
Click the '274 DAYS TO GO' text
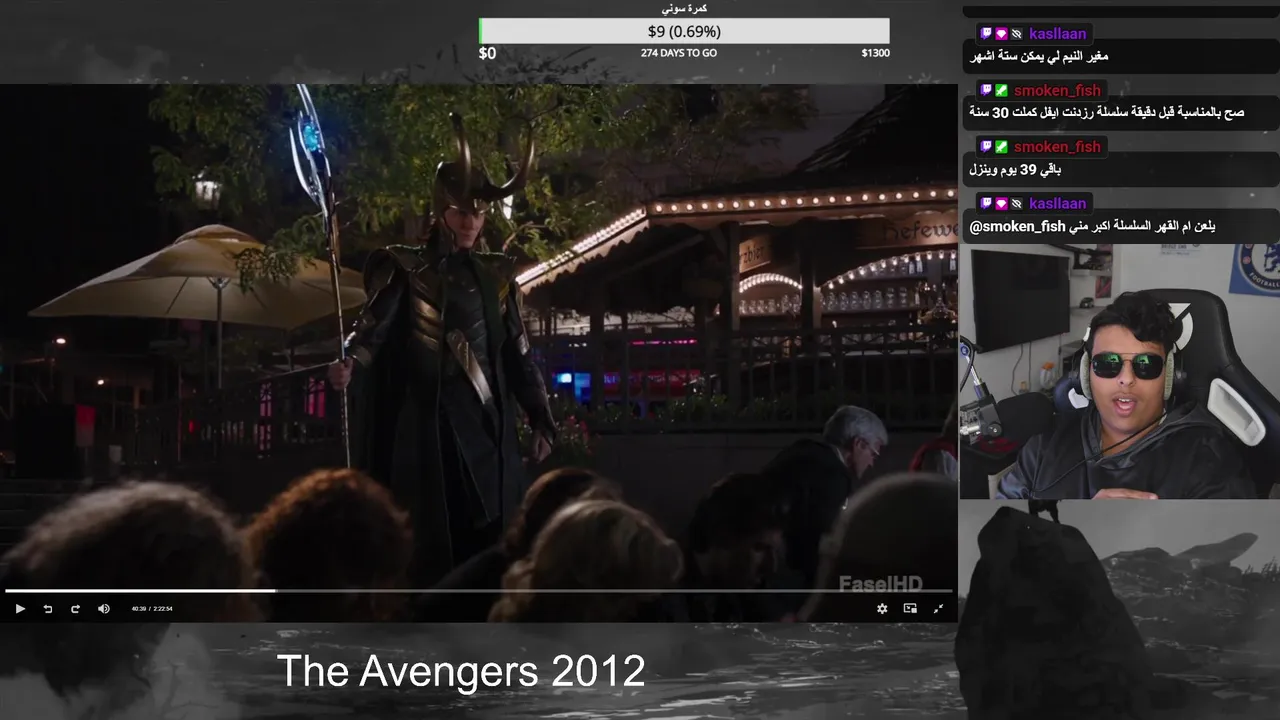[x=679, y=53]
